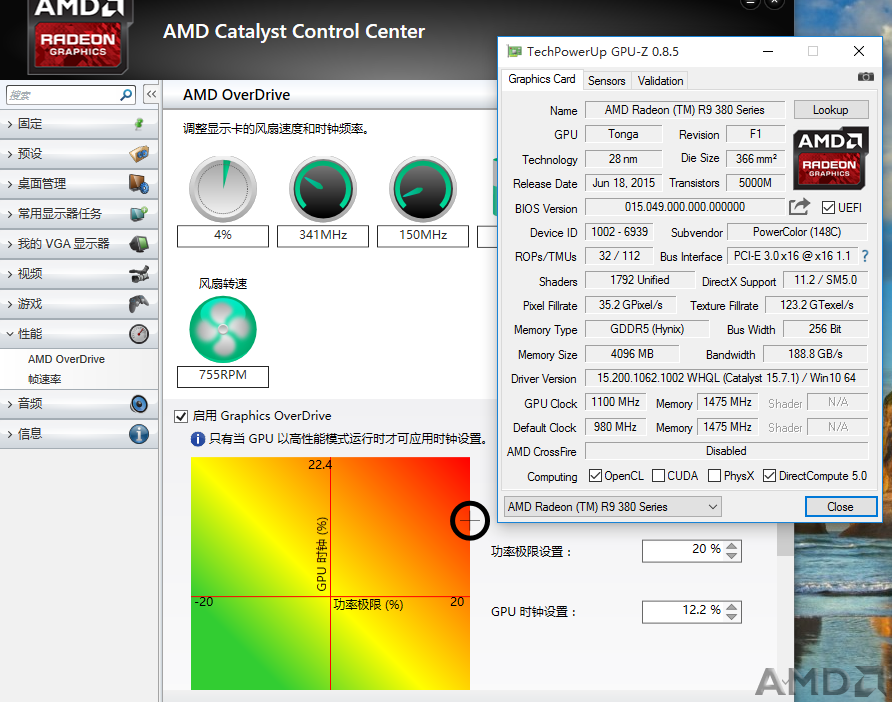The width and height of the screenshot is (892, 702).
Task: Toggle the OpenCL checkbox
Action: coord(595,476)
